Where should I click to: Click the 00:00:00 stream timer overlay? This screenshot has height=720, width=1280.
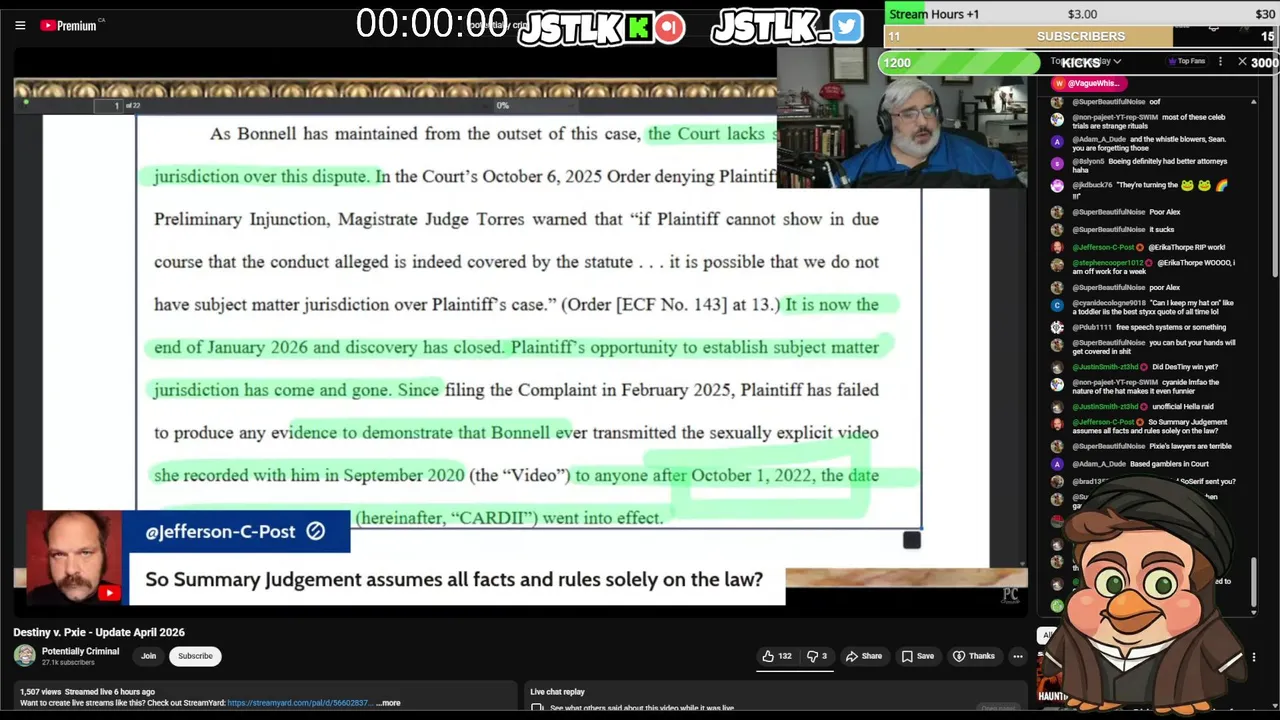coord(432,24)
